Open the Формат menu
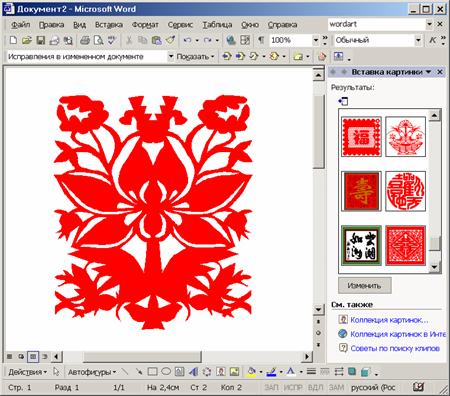The width and height of the screenshot is (450, 396). click(x=145, y=25)
